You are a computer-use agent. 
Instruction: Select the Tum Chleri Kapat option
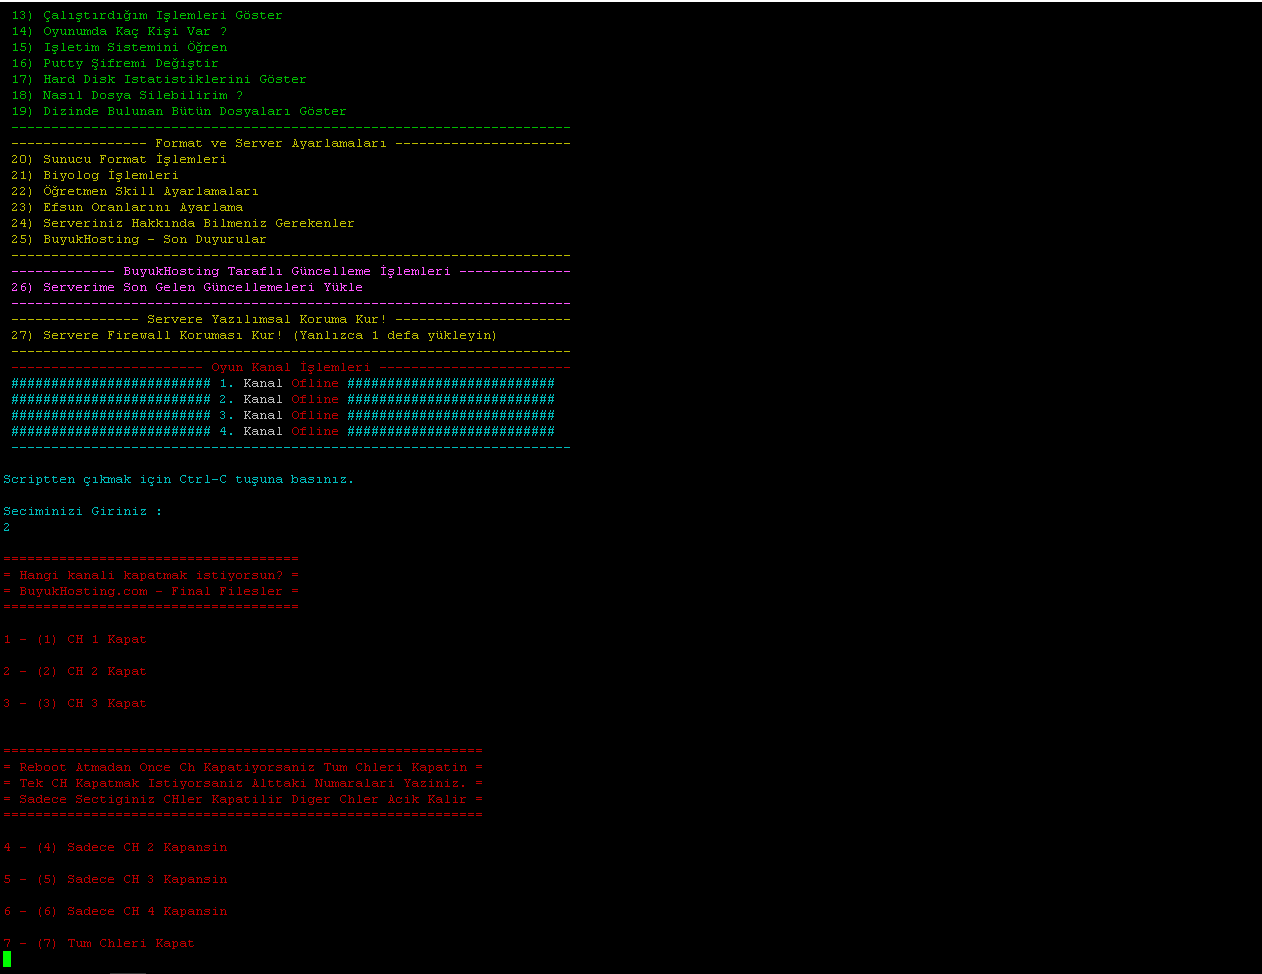point(99,944)
